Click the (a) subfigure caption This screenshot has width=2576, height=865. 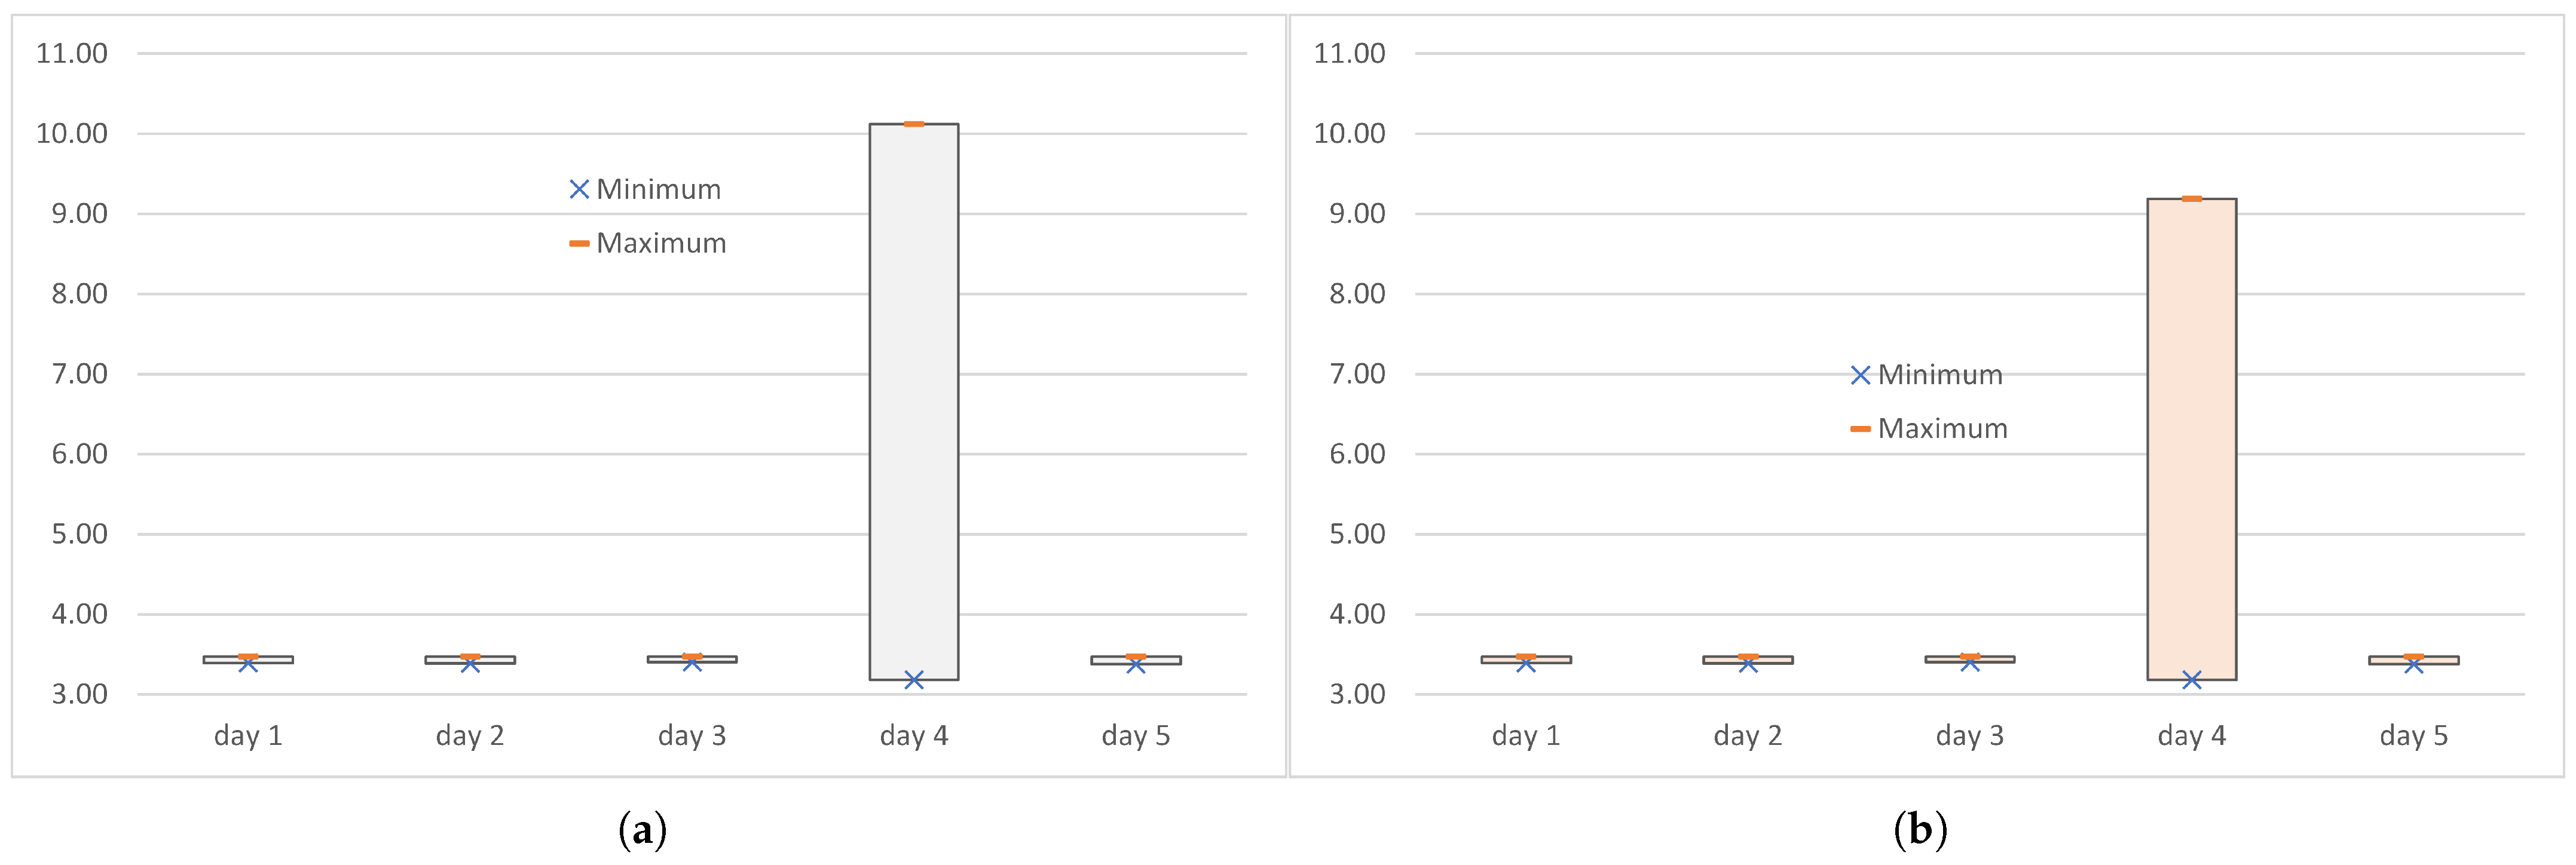click(643, 830)
